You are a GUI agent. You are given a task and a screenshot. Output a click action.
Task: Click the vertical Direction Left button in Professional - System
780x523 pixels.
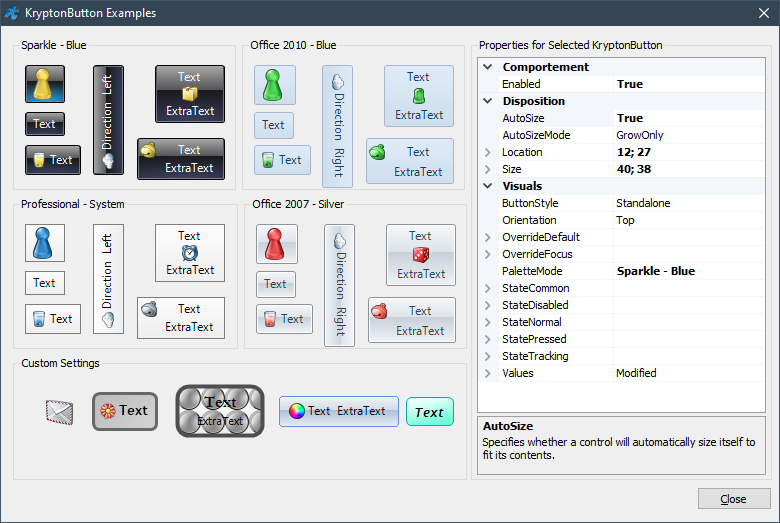click(x=108, y=279)
